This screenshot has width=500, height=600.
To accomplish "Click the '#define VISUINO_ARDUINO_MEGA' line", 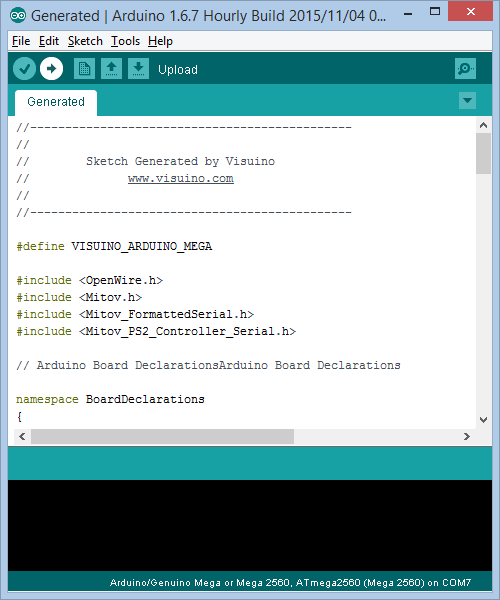I will [114, 246].
